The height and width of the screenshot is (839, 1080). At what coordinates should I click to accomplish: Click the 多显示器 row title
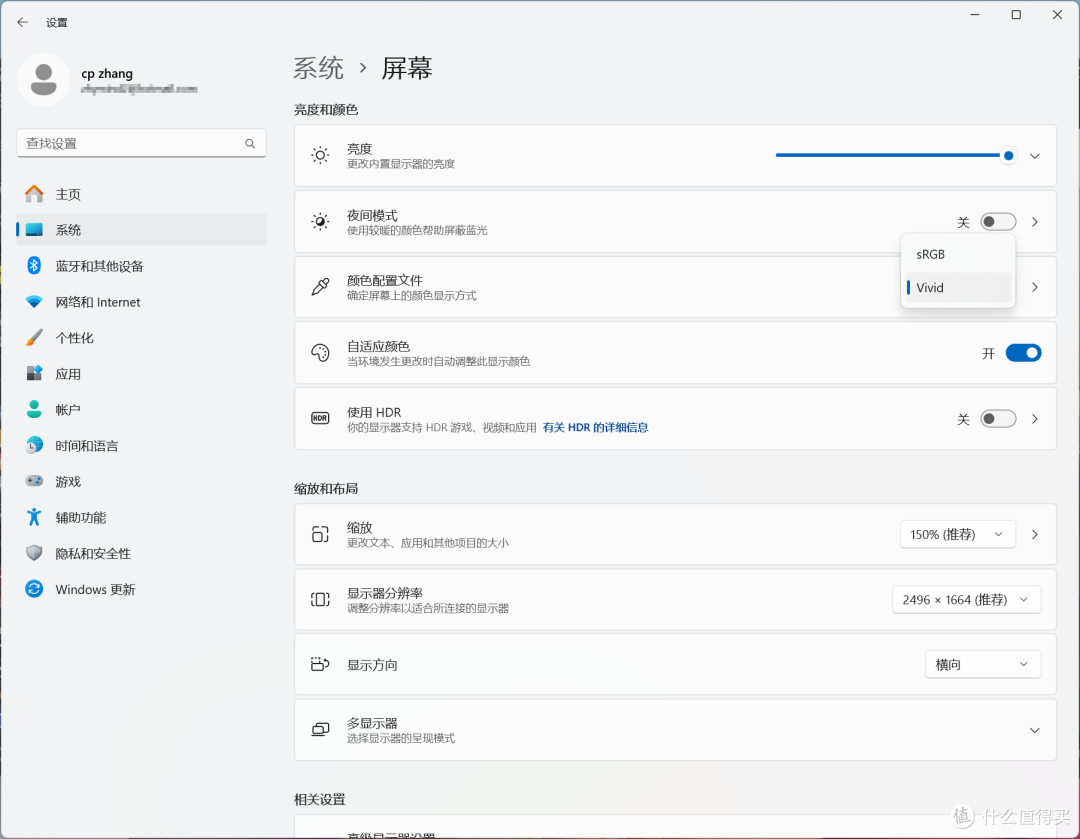[372, 723]
